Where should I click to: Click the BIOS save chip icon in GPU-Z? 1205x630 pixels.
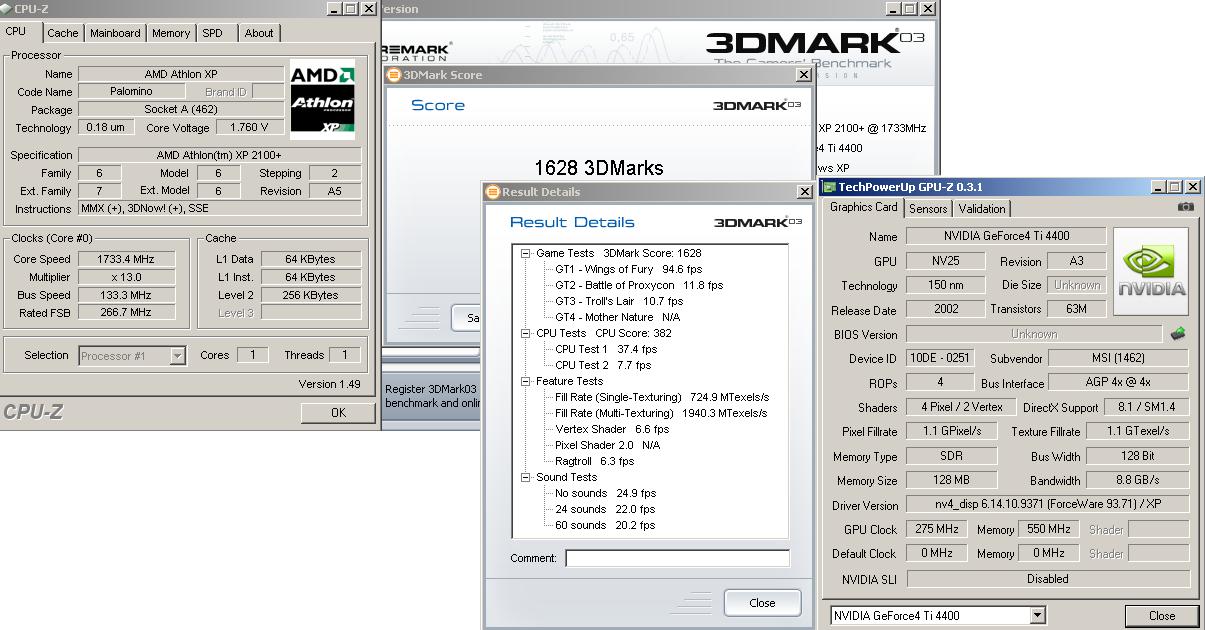coord(1178,334)
